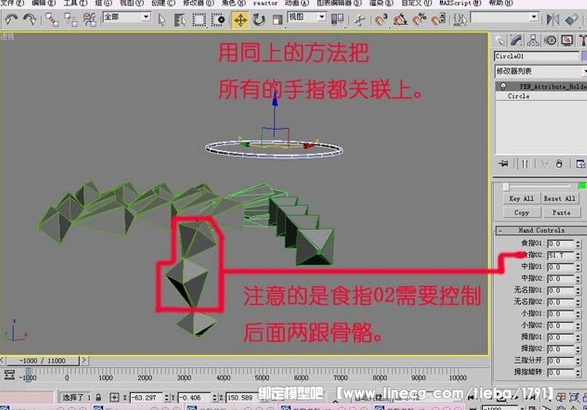Toggle Show End Result icon

click(x=524, y=164)
